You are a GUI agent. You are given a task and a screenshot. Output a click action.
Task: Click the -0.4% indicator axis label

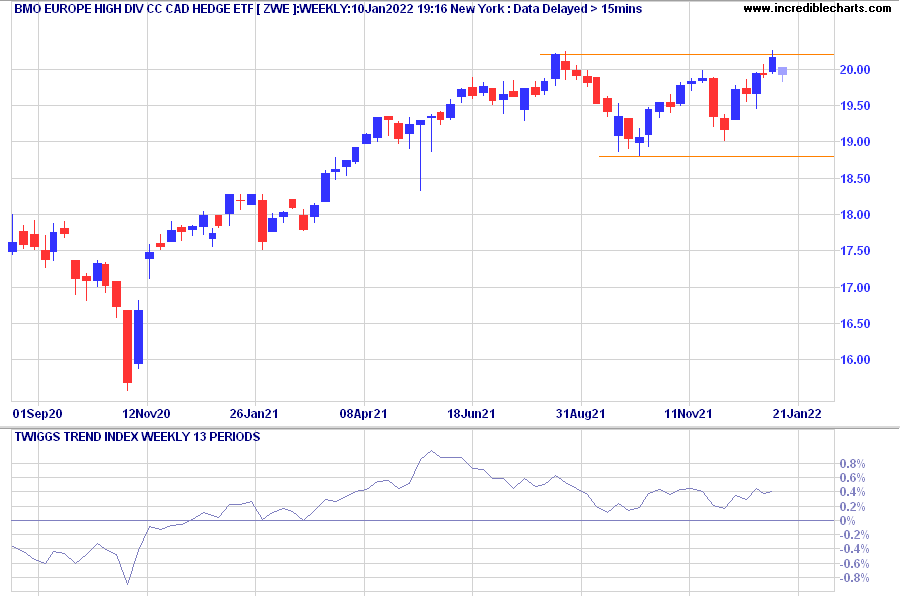click(x=854, y=549)
